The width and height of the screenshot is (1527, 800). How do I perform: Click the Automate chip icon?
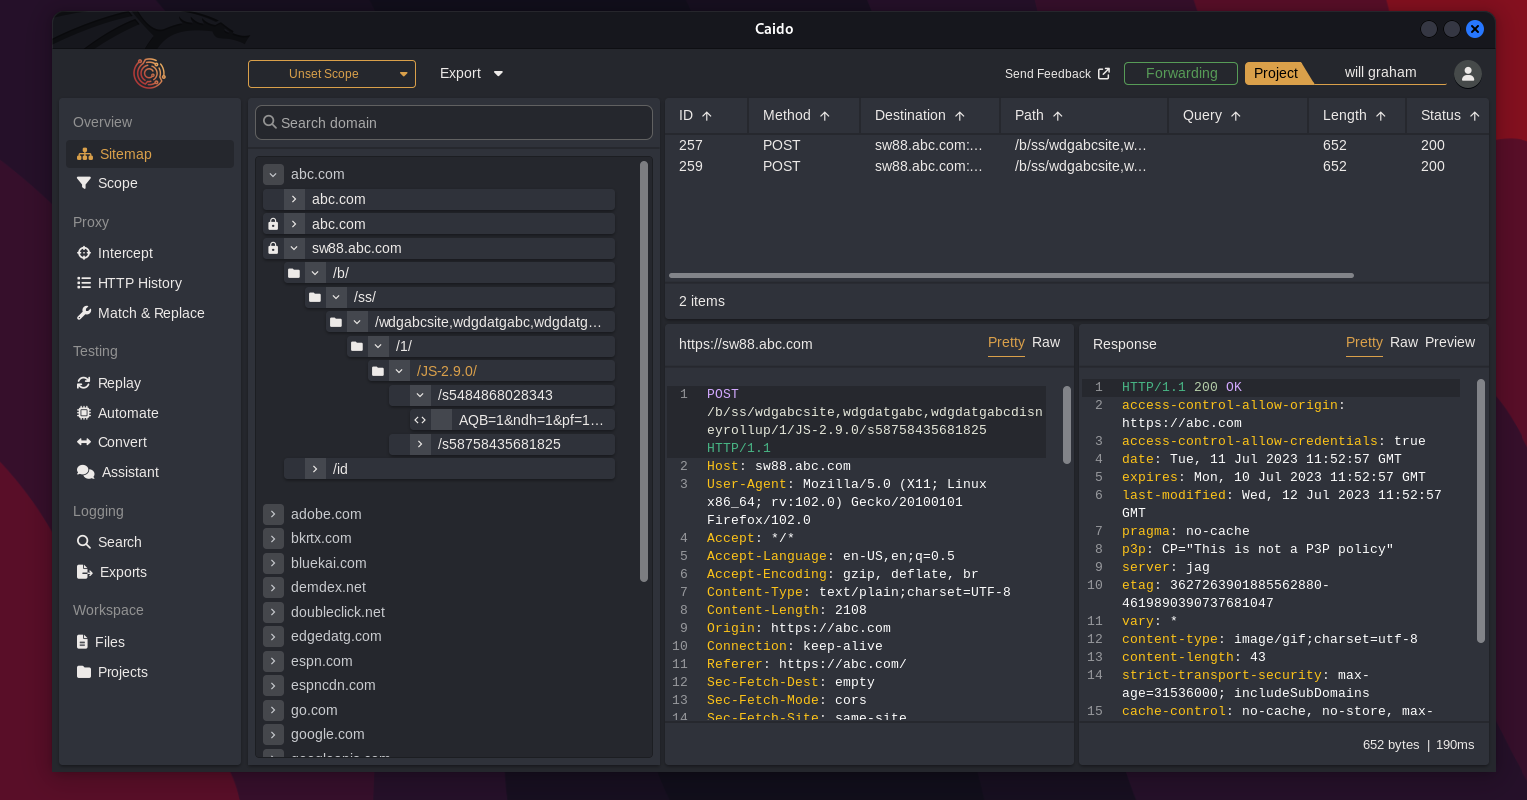pos(84,413)
